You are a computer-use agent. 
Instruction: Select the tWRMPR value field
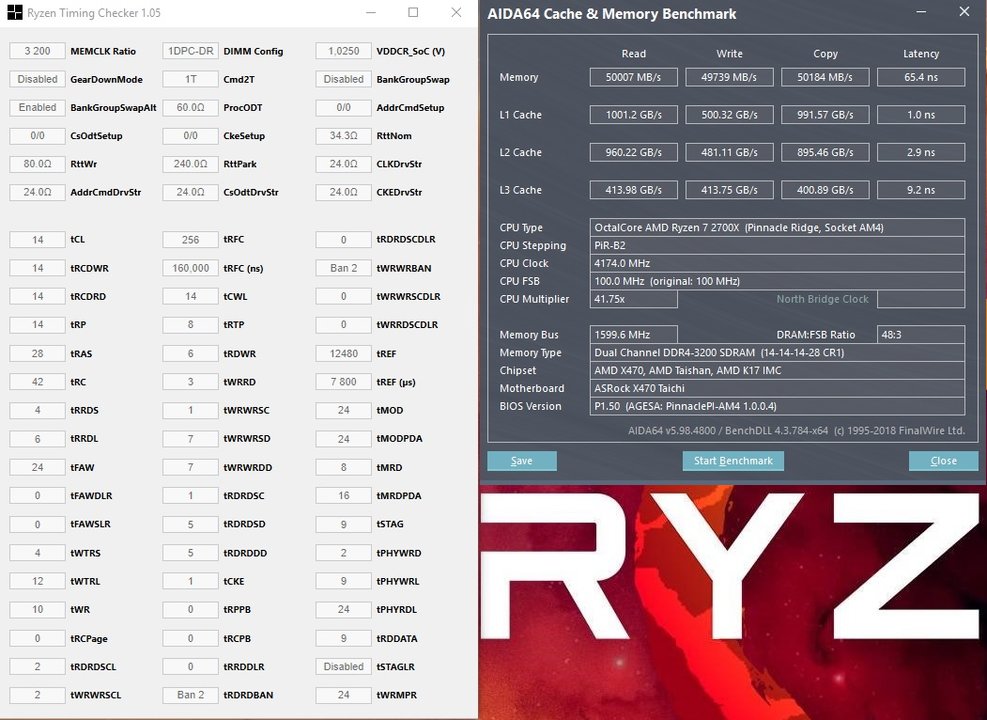pyautogui.click(x=343, y=695)
